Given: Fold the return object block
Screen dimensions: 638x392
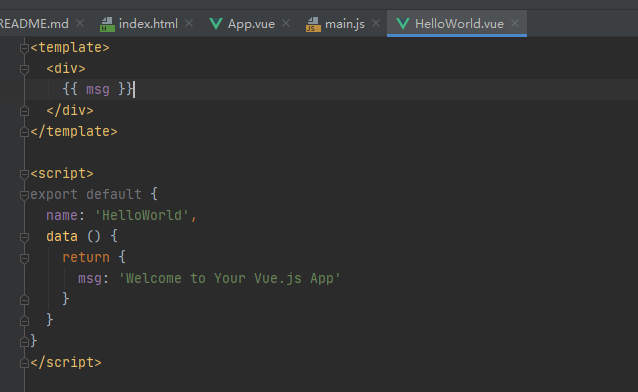Looking at the screenshot, I should 24,258.
